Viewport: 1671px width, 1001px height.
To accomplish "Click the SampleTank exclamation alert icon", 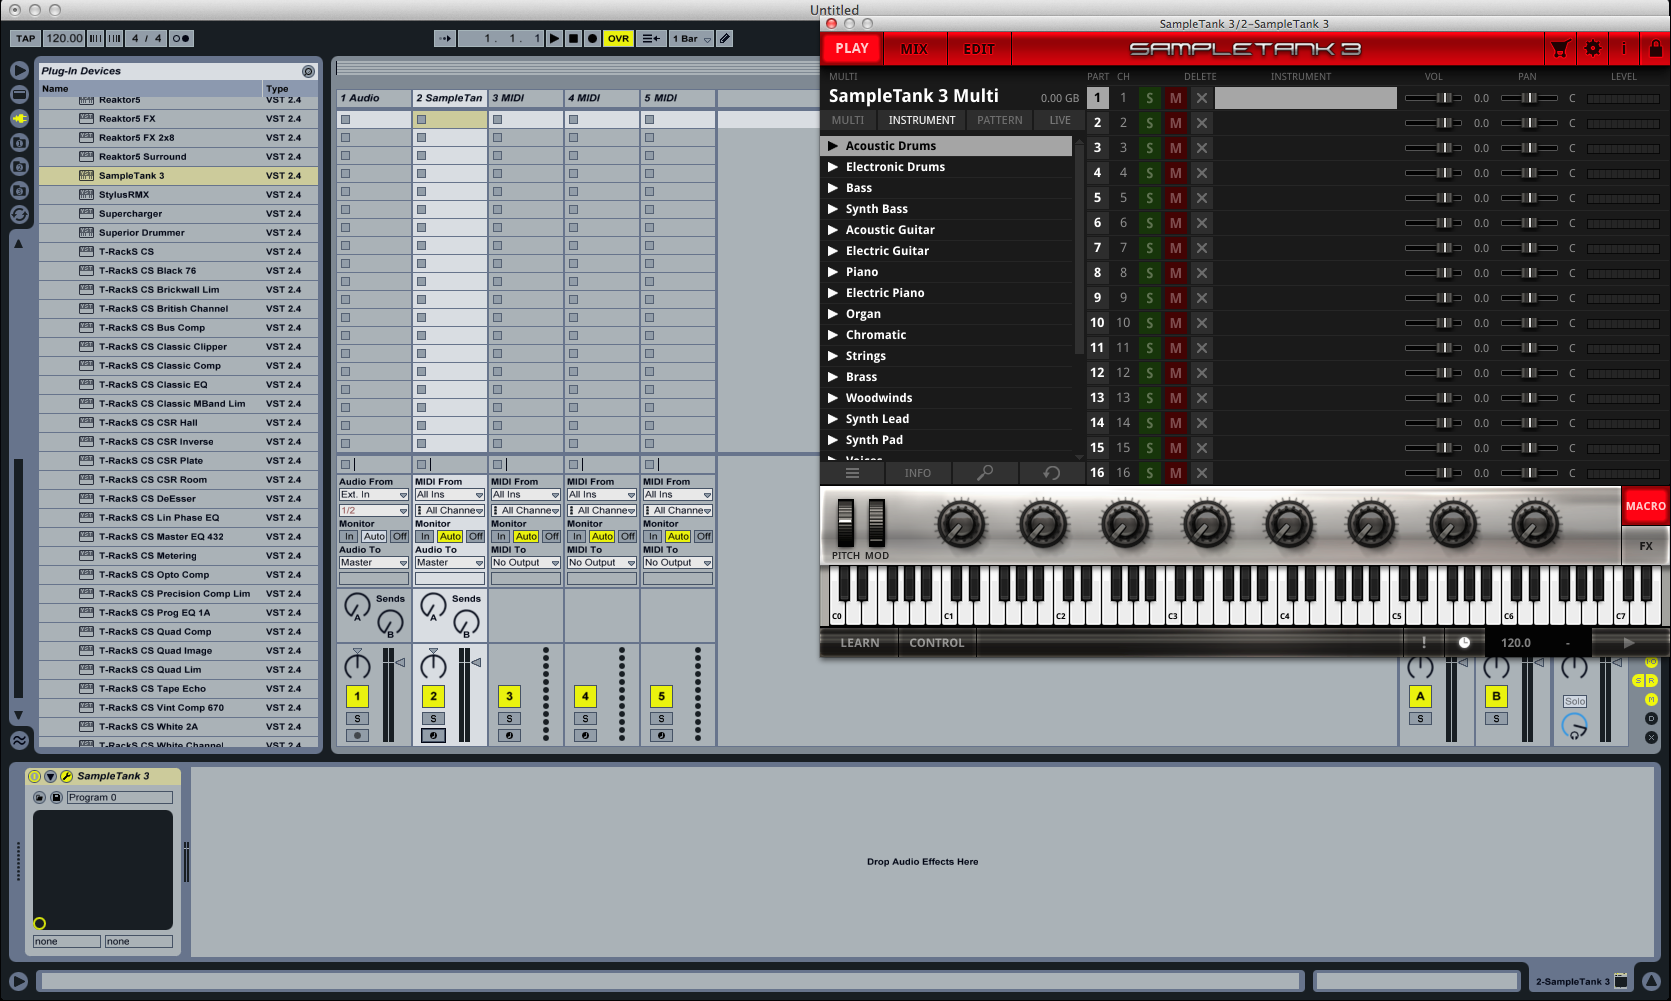I will (1424, 643).
